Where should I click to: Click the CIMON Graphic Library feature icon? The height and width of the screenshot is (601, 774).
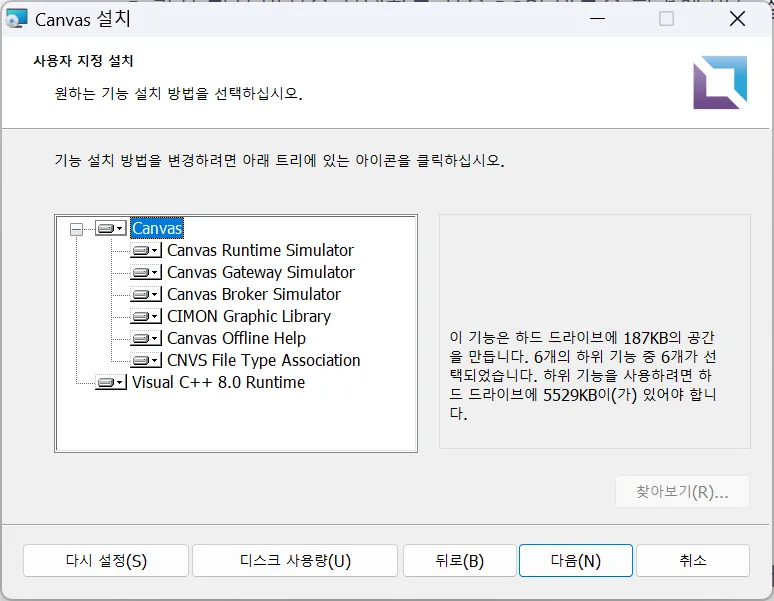click(x=145, y=317)
